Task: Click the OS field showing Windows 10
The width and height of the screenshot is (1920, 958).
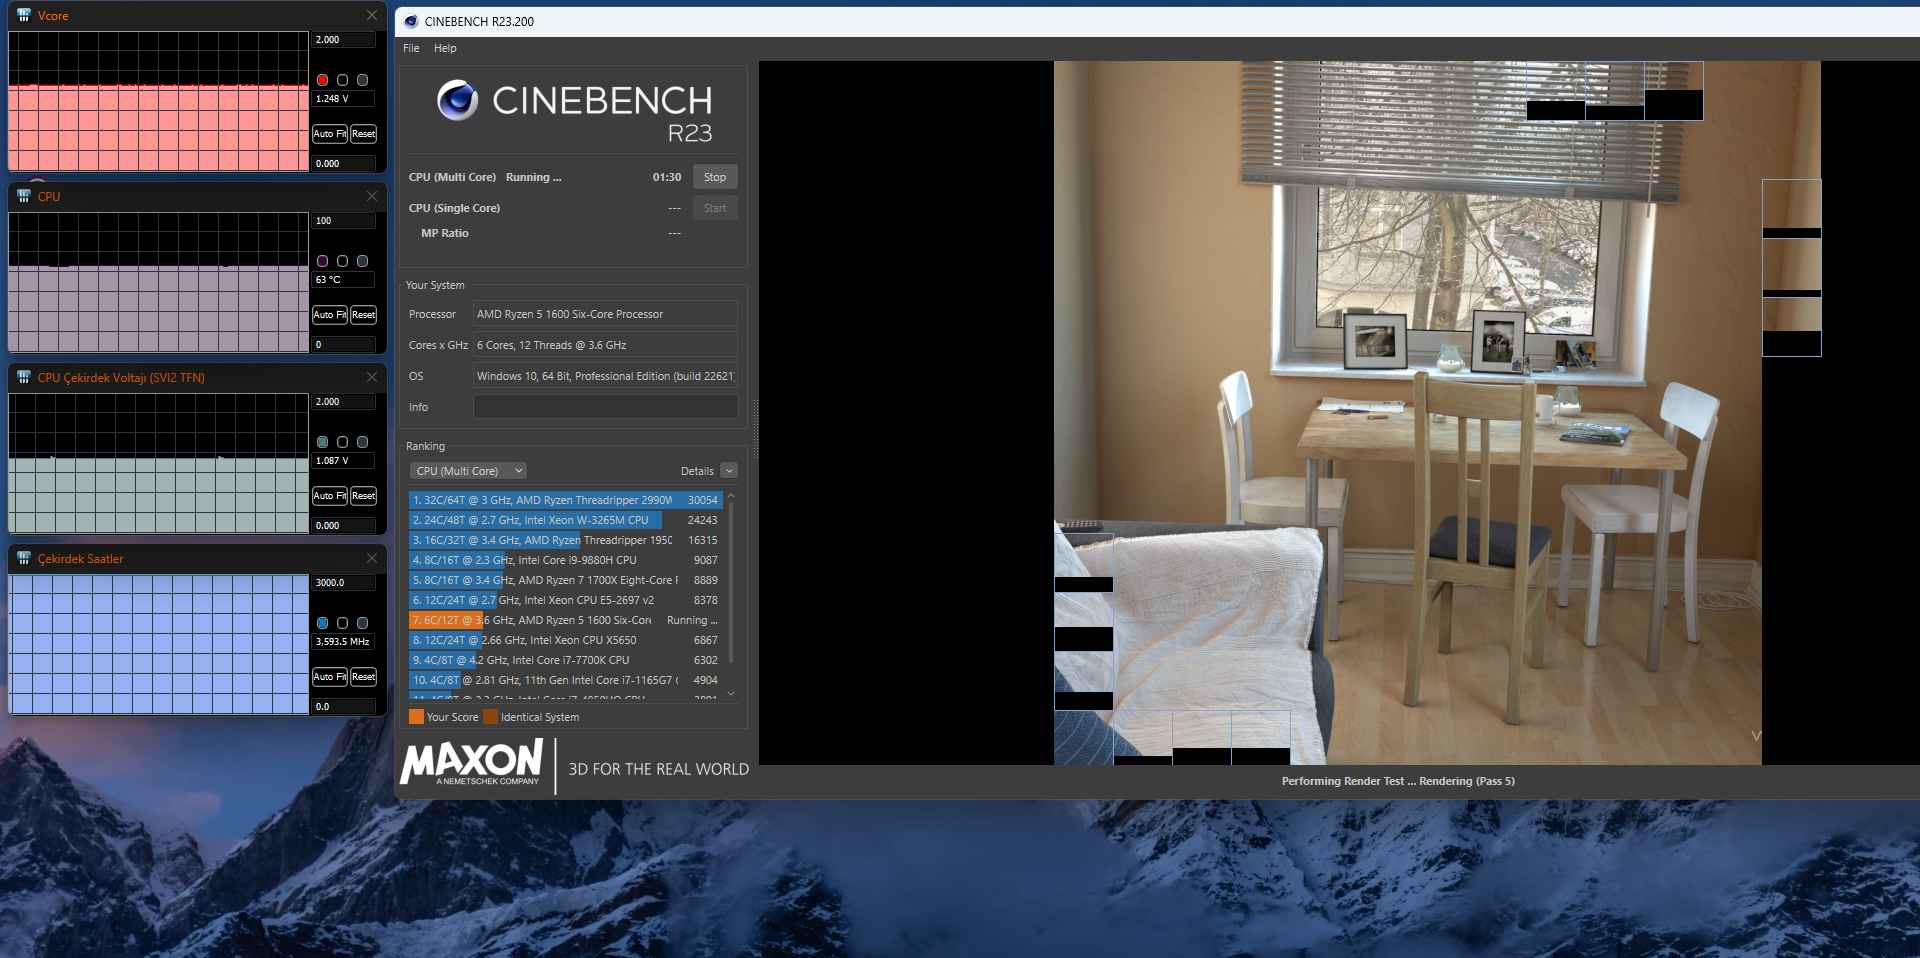Action: [x=605, y=376]
